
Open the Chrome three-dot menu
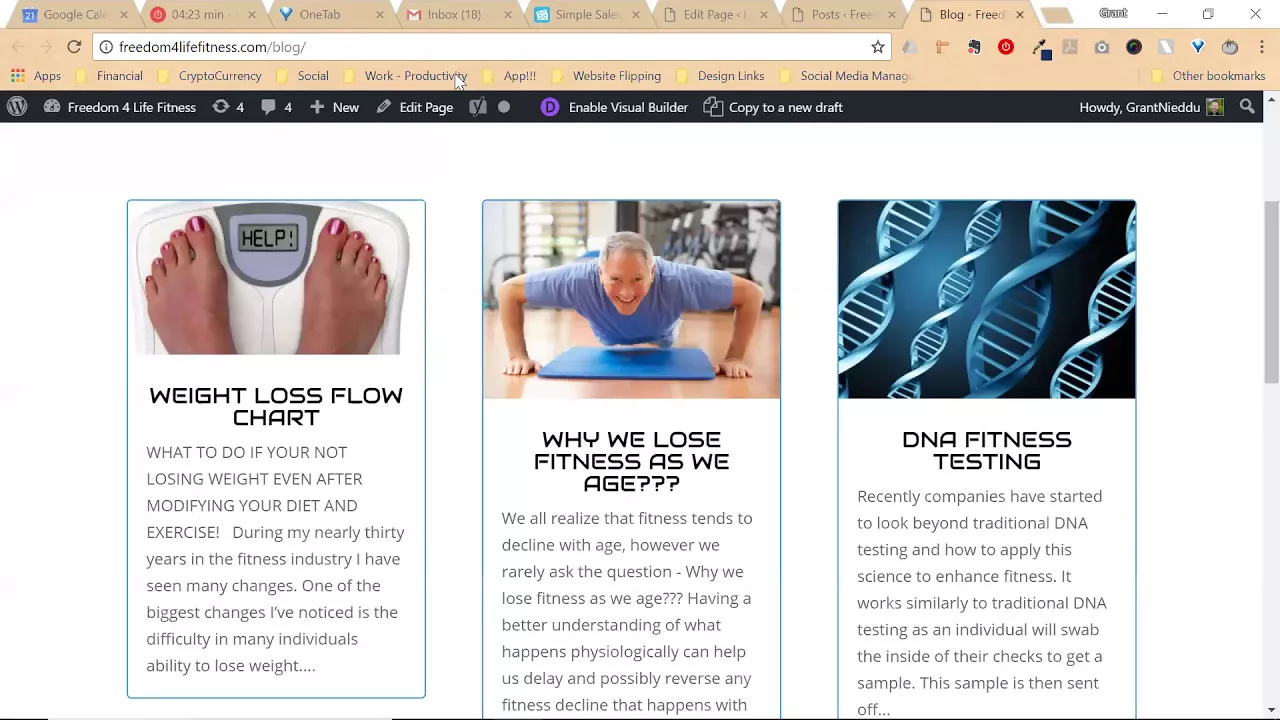pyautogui.click(x=1262, y=47)
